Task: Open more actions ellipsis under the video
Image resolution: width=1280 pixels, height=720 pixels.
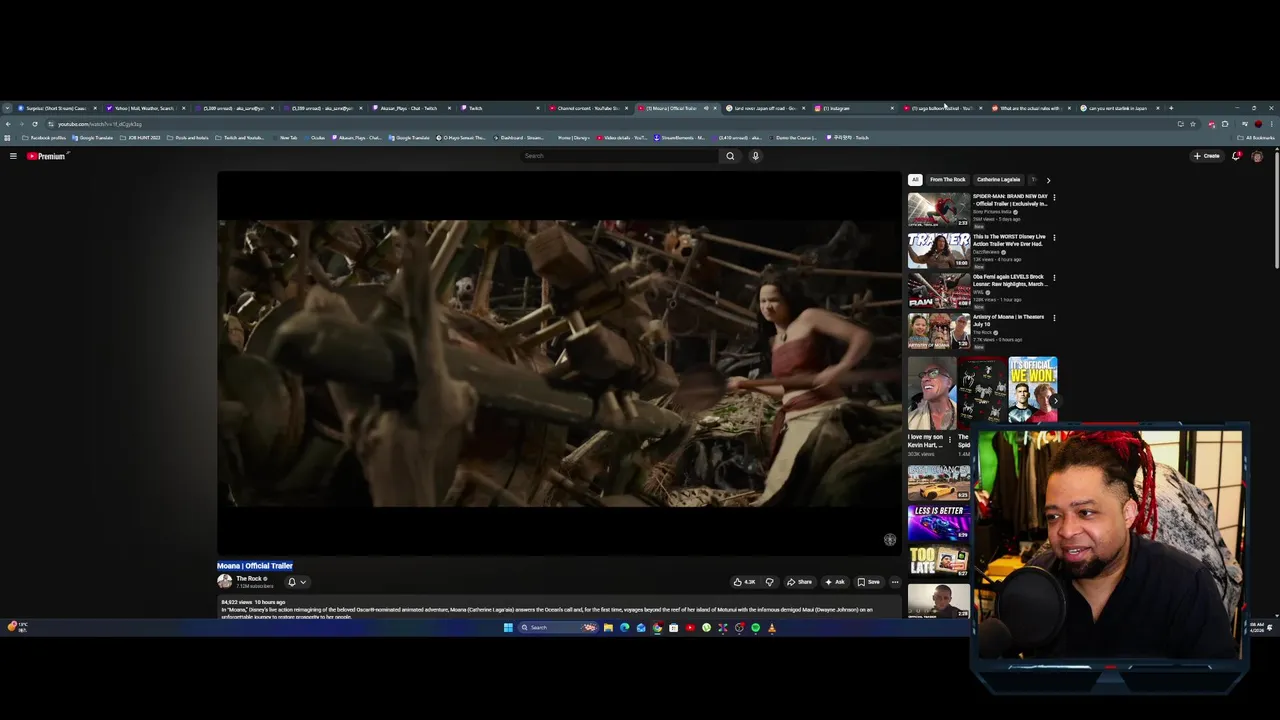Action: 895,582
